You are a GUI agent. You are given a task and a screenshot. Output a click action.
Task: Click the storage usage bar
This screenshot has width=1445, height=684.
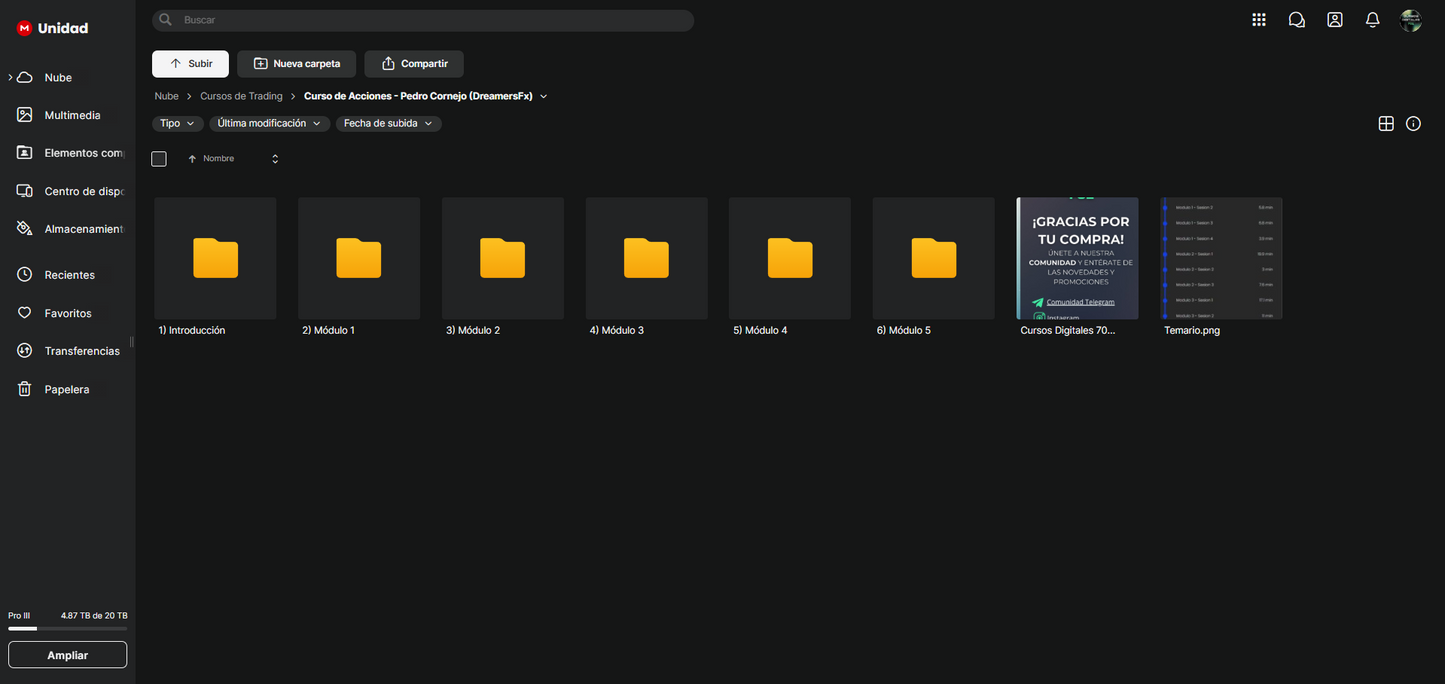[67, 629]
